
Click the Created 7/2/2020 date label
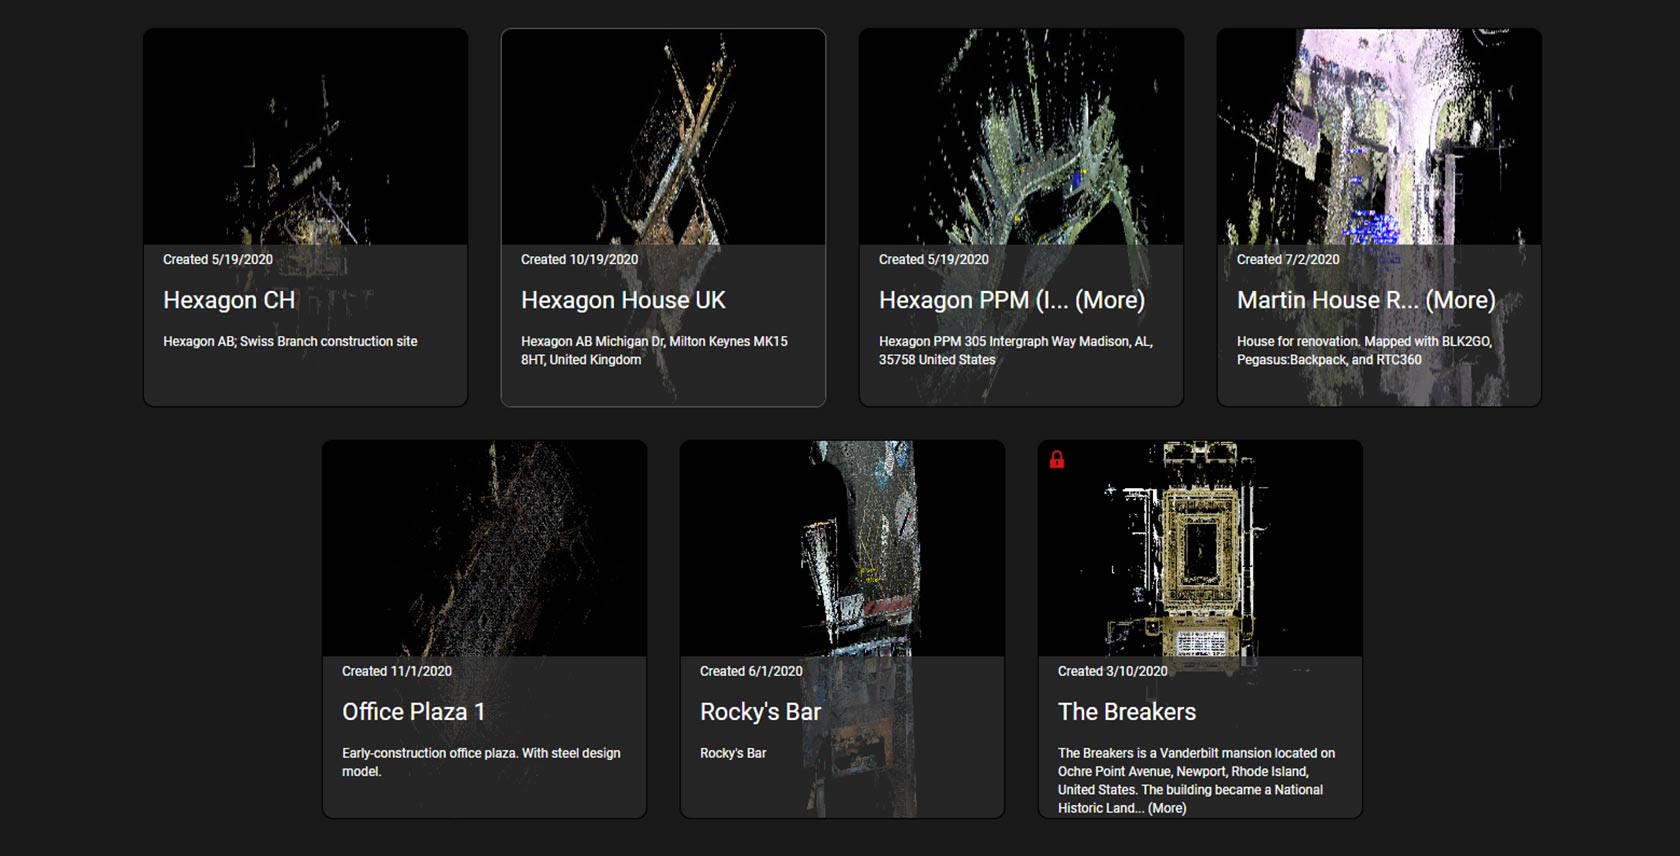[x=1288, y=259]
